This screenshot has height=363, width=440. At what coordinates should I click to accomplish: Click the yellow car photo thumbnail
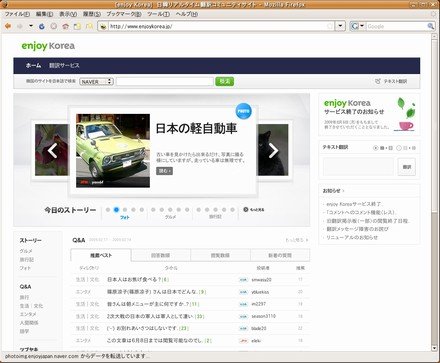click(x=113, y=151)
